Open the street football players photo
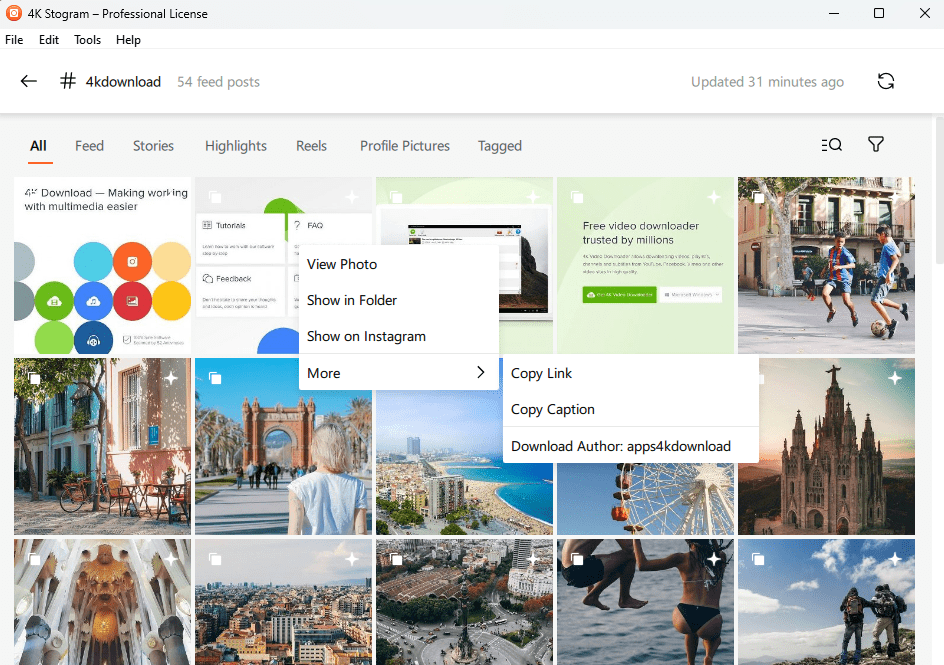 point(826,265)
